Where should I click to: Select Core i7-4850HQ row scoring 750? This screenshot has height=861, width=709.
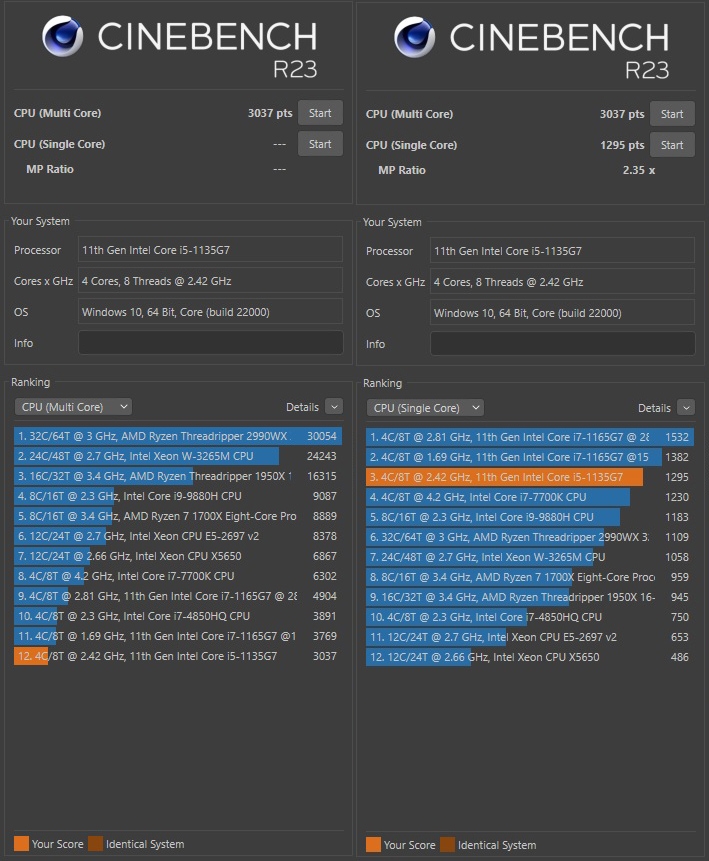tap(530, 618)
